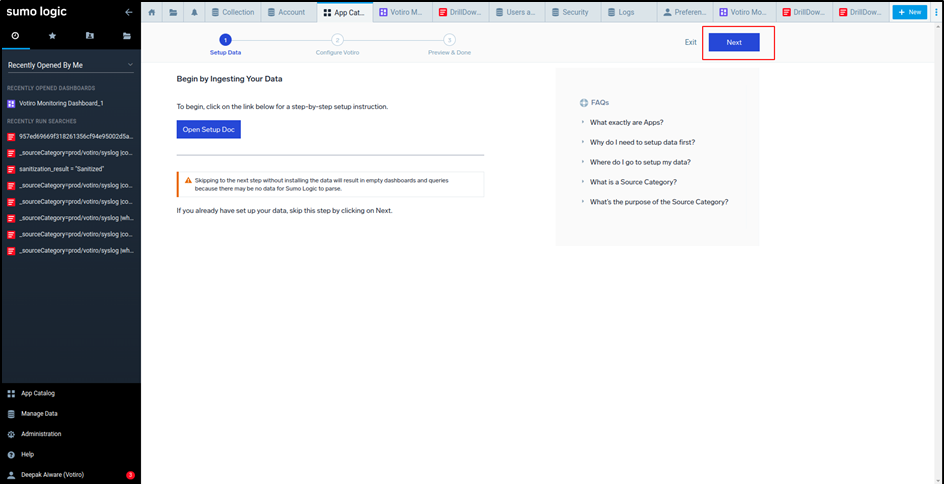The image size is (944, 484).
Task: Click the + New tab button
Action: click(x=910, y=12)
